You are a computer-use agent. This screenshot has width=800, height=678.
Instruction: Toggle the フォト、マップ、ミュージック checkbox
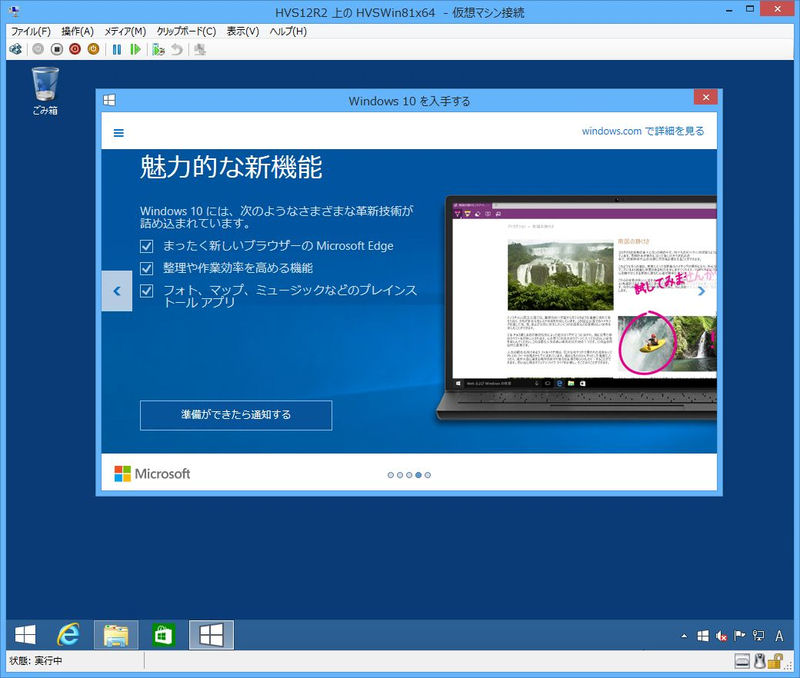tap(146, 291)
